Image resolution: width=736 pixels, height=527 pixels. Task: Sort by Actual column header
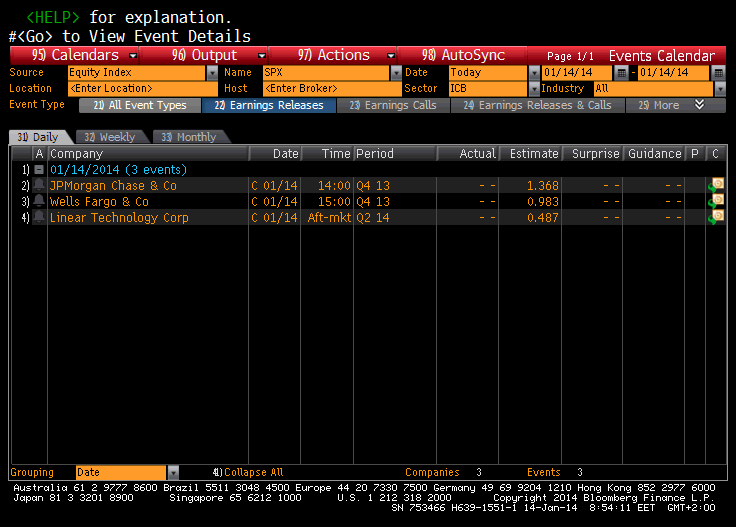pyautogui.click(x=468, y=153)
